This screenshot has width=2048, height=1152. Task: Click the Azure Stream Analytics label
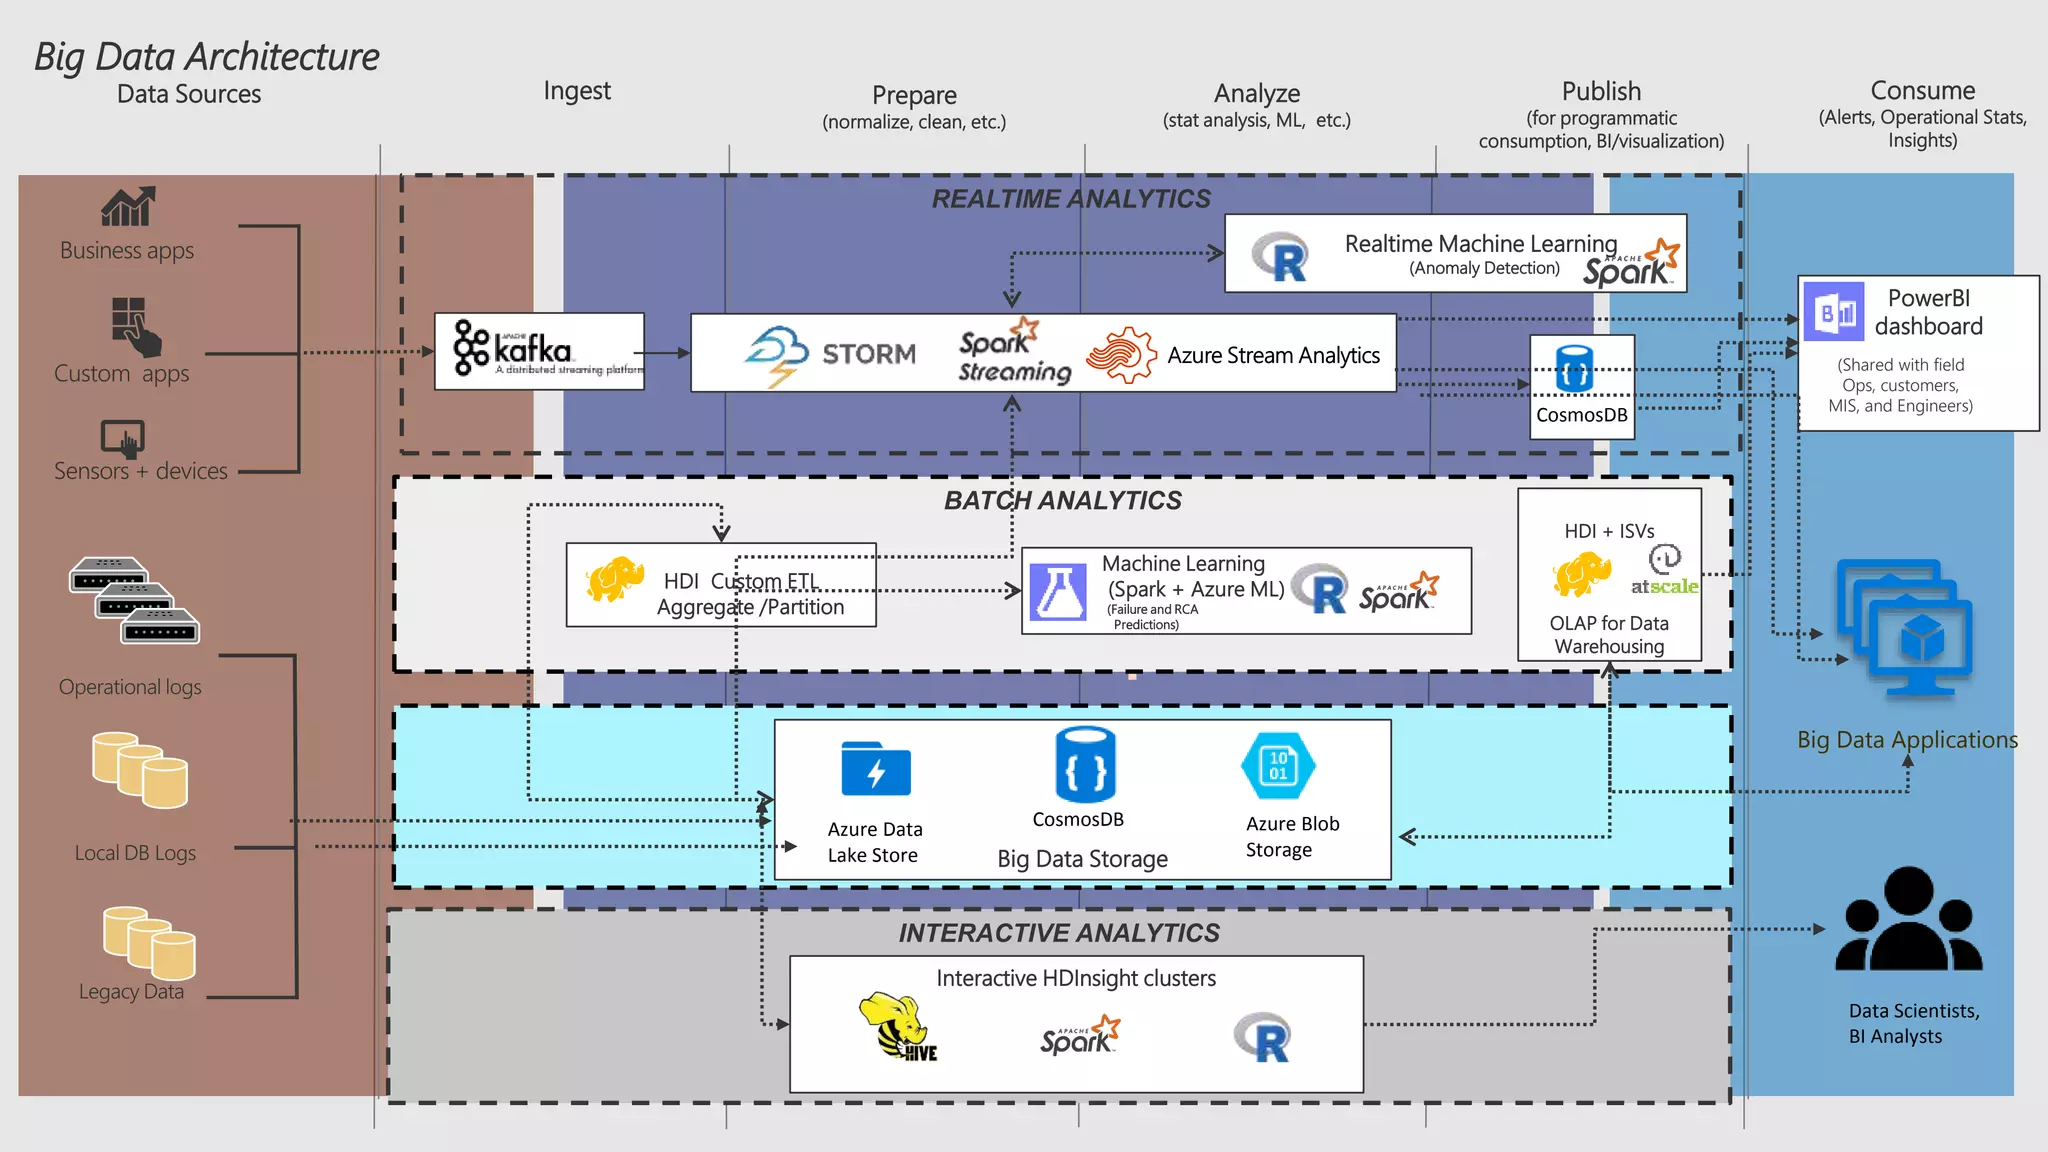pyautogui.click(x=1273, y=355)
